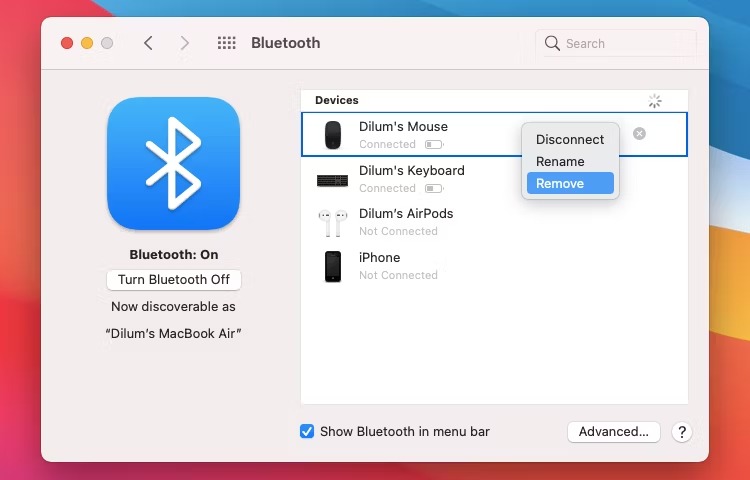Choose Rename from the context menu
750x480 pixels.
(x=560, y=162)
